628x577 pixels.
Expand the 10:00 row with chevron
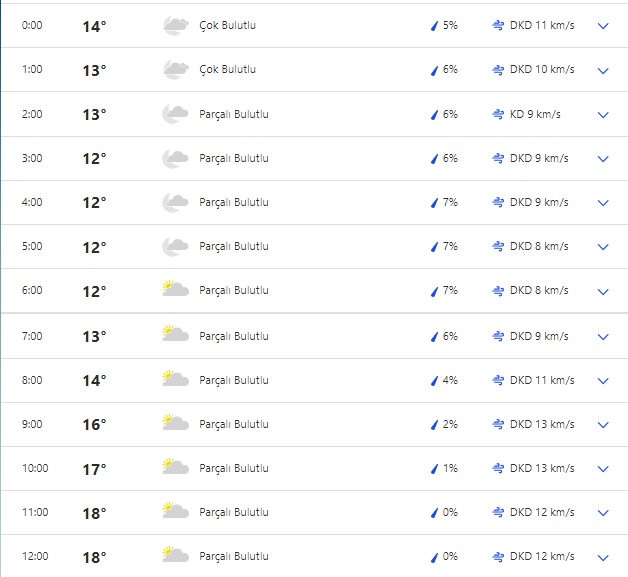(602, 469)
